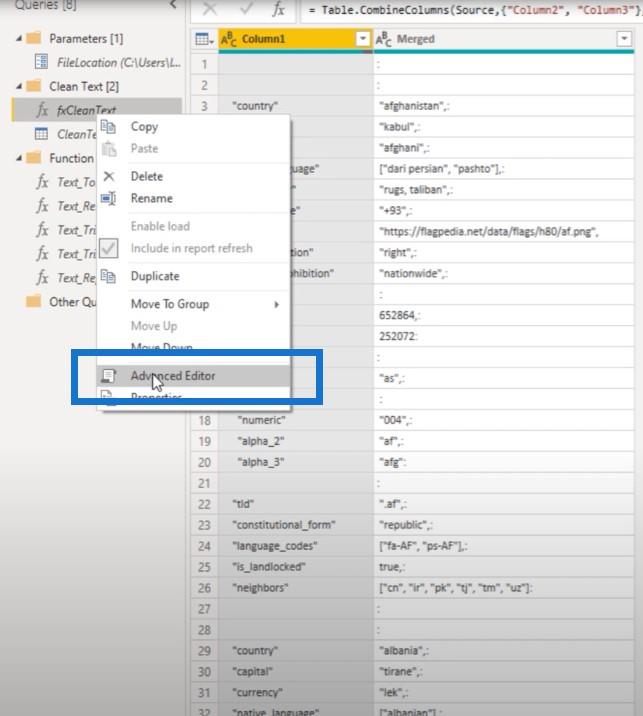Click the fx icon beside fxCleanText
The width and height of the screenshot is (643, 716).
[42, 110]
